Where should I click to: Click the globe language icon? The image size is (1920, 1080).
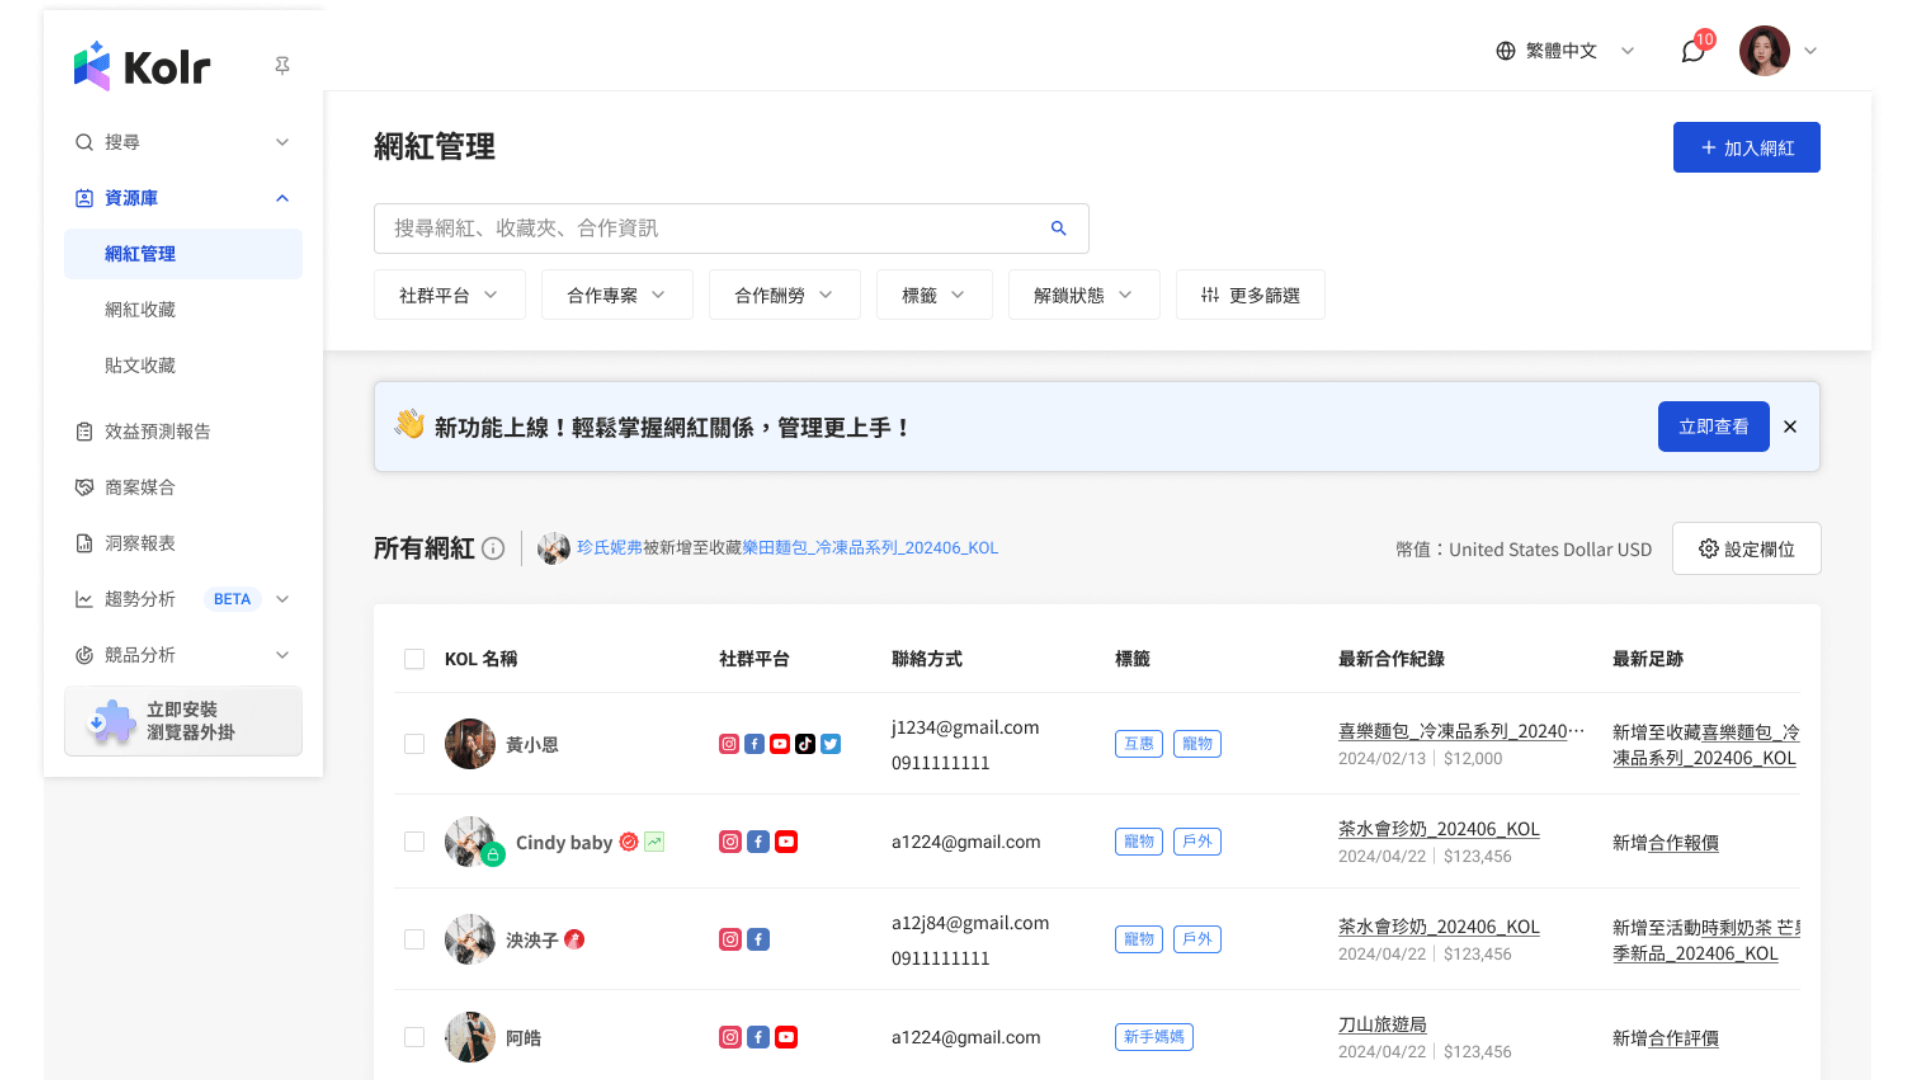[x=1505, y=50]
